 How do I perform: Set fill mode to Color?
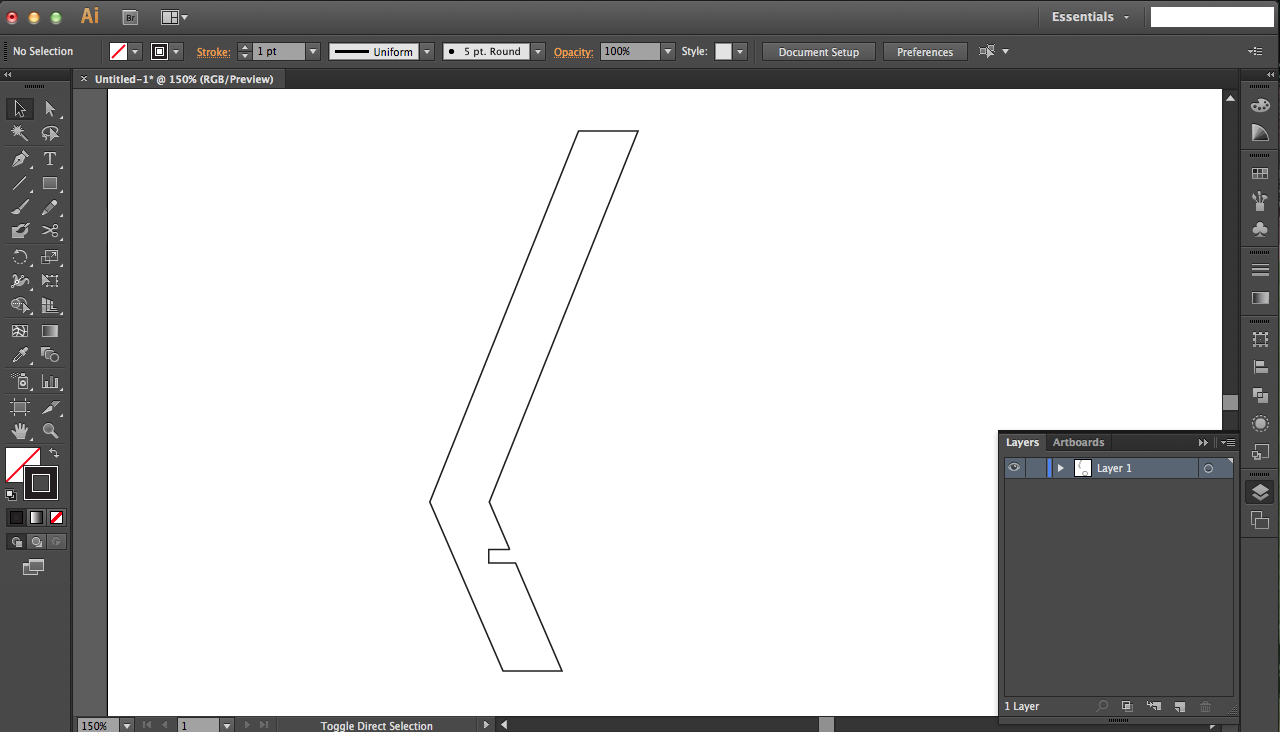(x=16, y=517)
